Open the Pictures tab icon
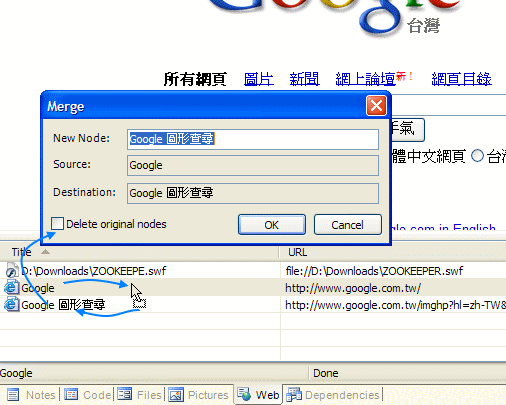 click(x=176, y=395)
